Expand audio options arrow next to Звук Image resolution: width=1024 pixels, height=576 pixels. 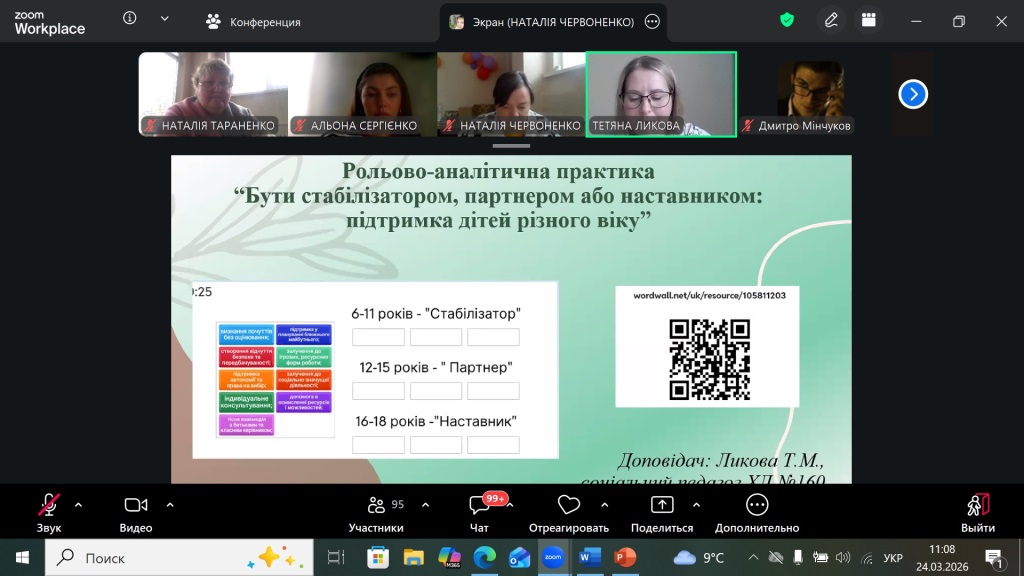[x=79, y=504]
